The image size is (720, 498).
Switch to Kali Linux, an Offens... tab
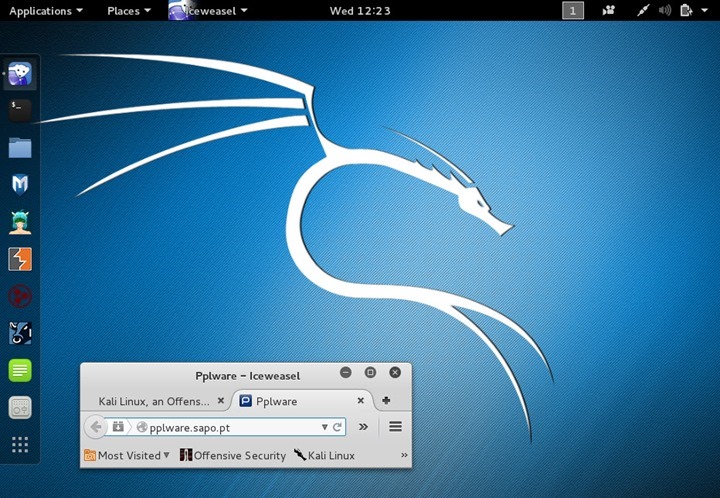154,402
